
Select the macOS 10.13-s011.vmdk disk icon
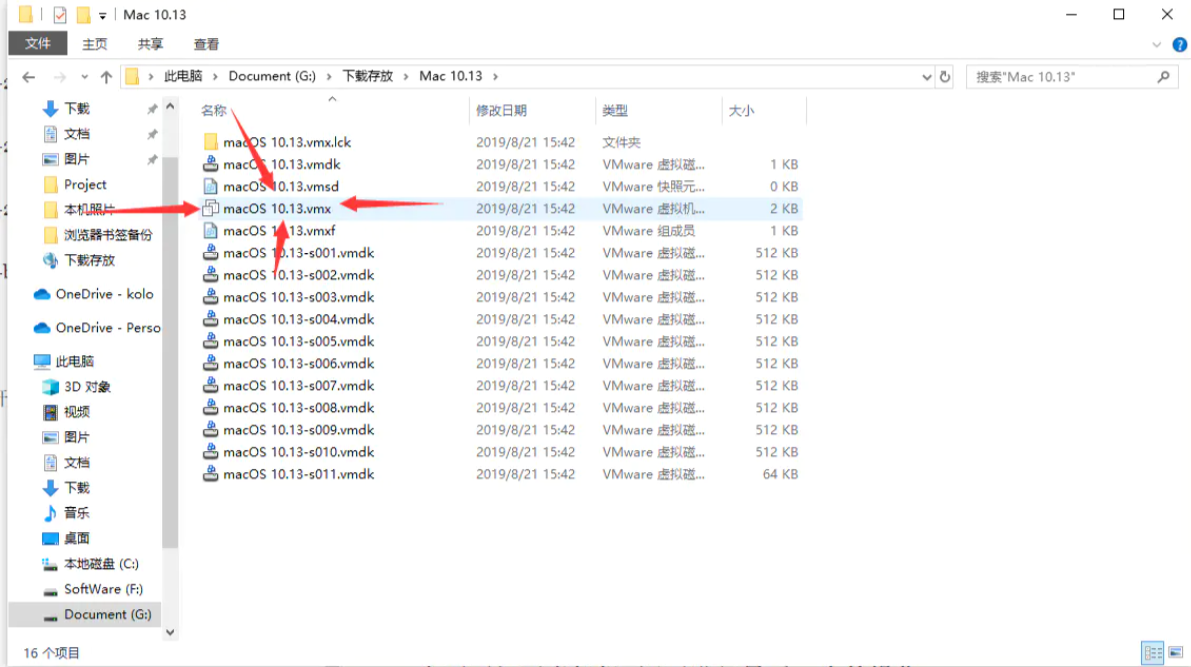coord(210,474)
